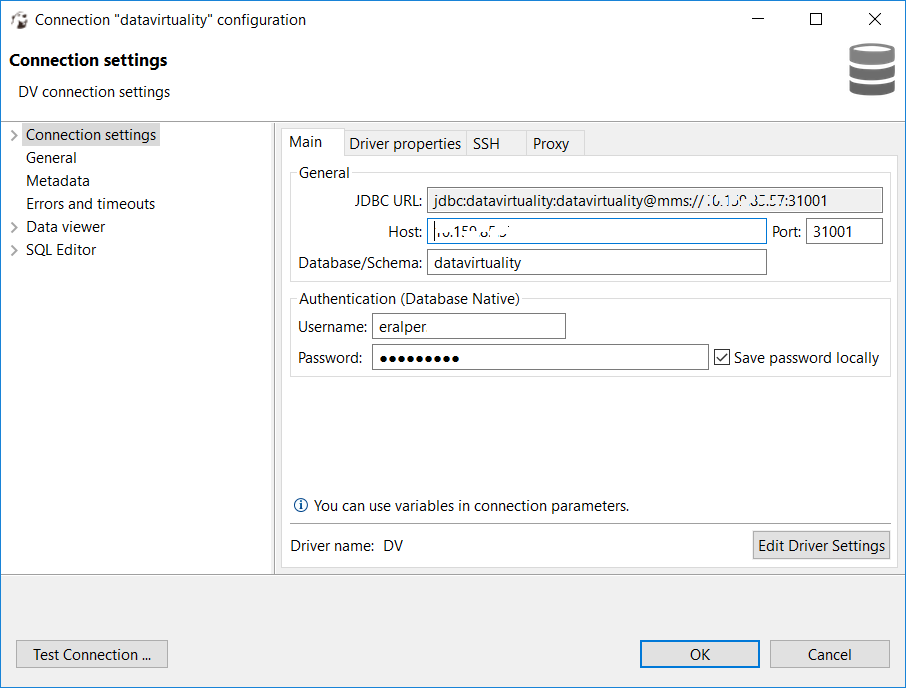Open Edit Driver Settings
This screenshot has height=688, width=906.
pyautogui.click(x=821, y=545)
